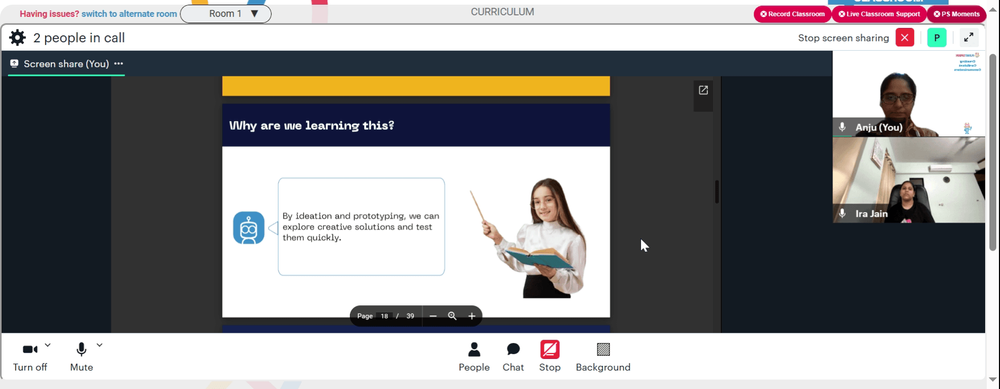
Task: Click the PS Moments button
Action: coord(956,14)
